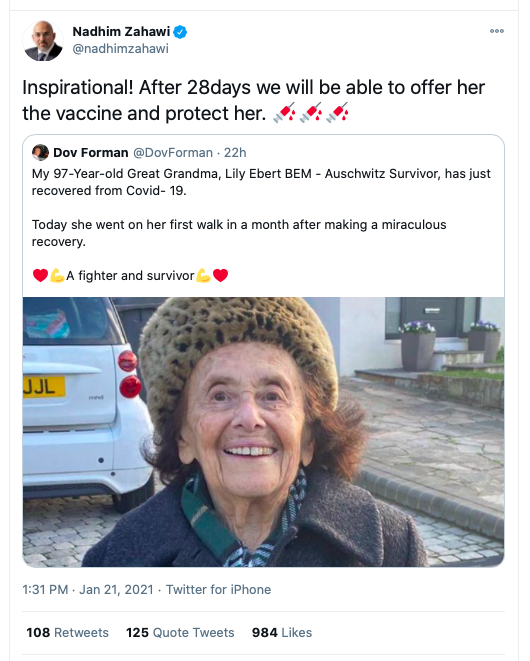Screen dimensions: 530x661
Task: Open the three-dot more options menu
Action: (x=497, y=31)
